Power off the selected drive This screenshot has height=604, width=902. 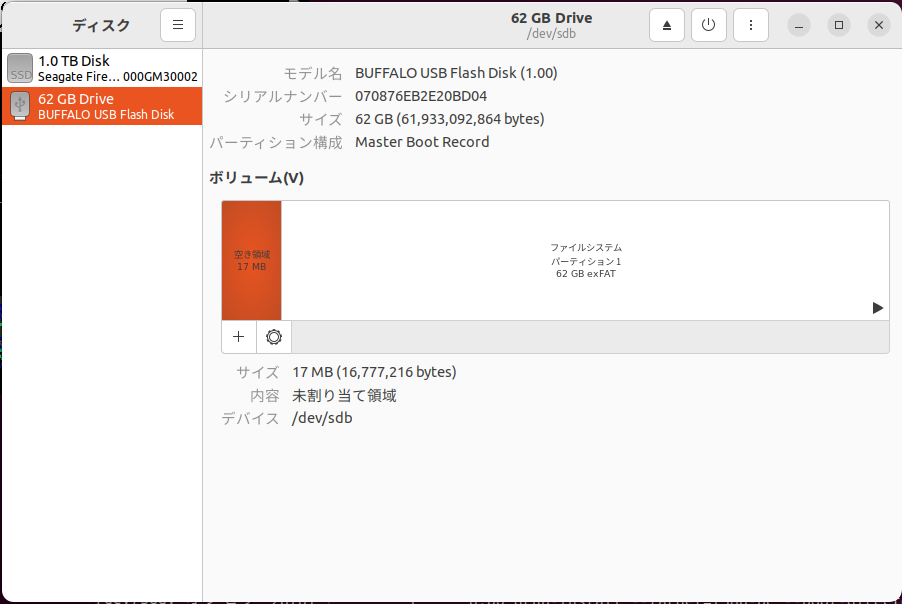(709, 25)
